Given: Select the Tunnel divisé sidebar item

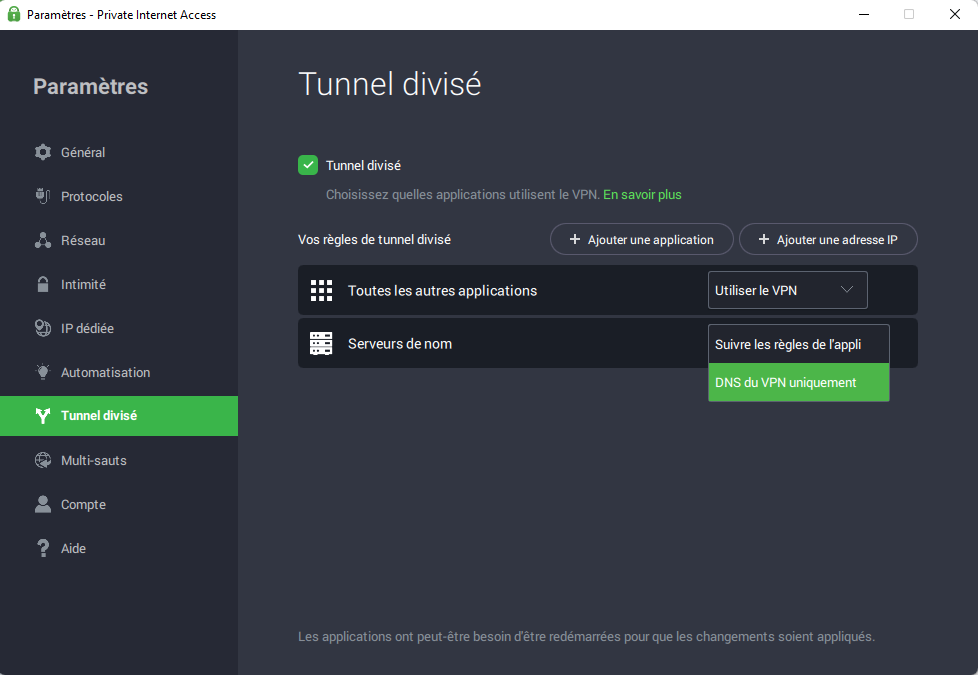Looking at the screenshot, I should (119, 415).
